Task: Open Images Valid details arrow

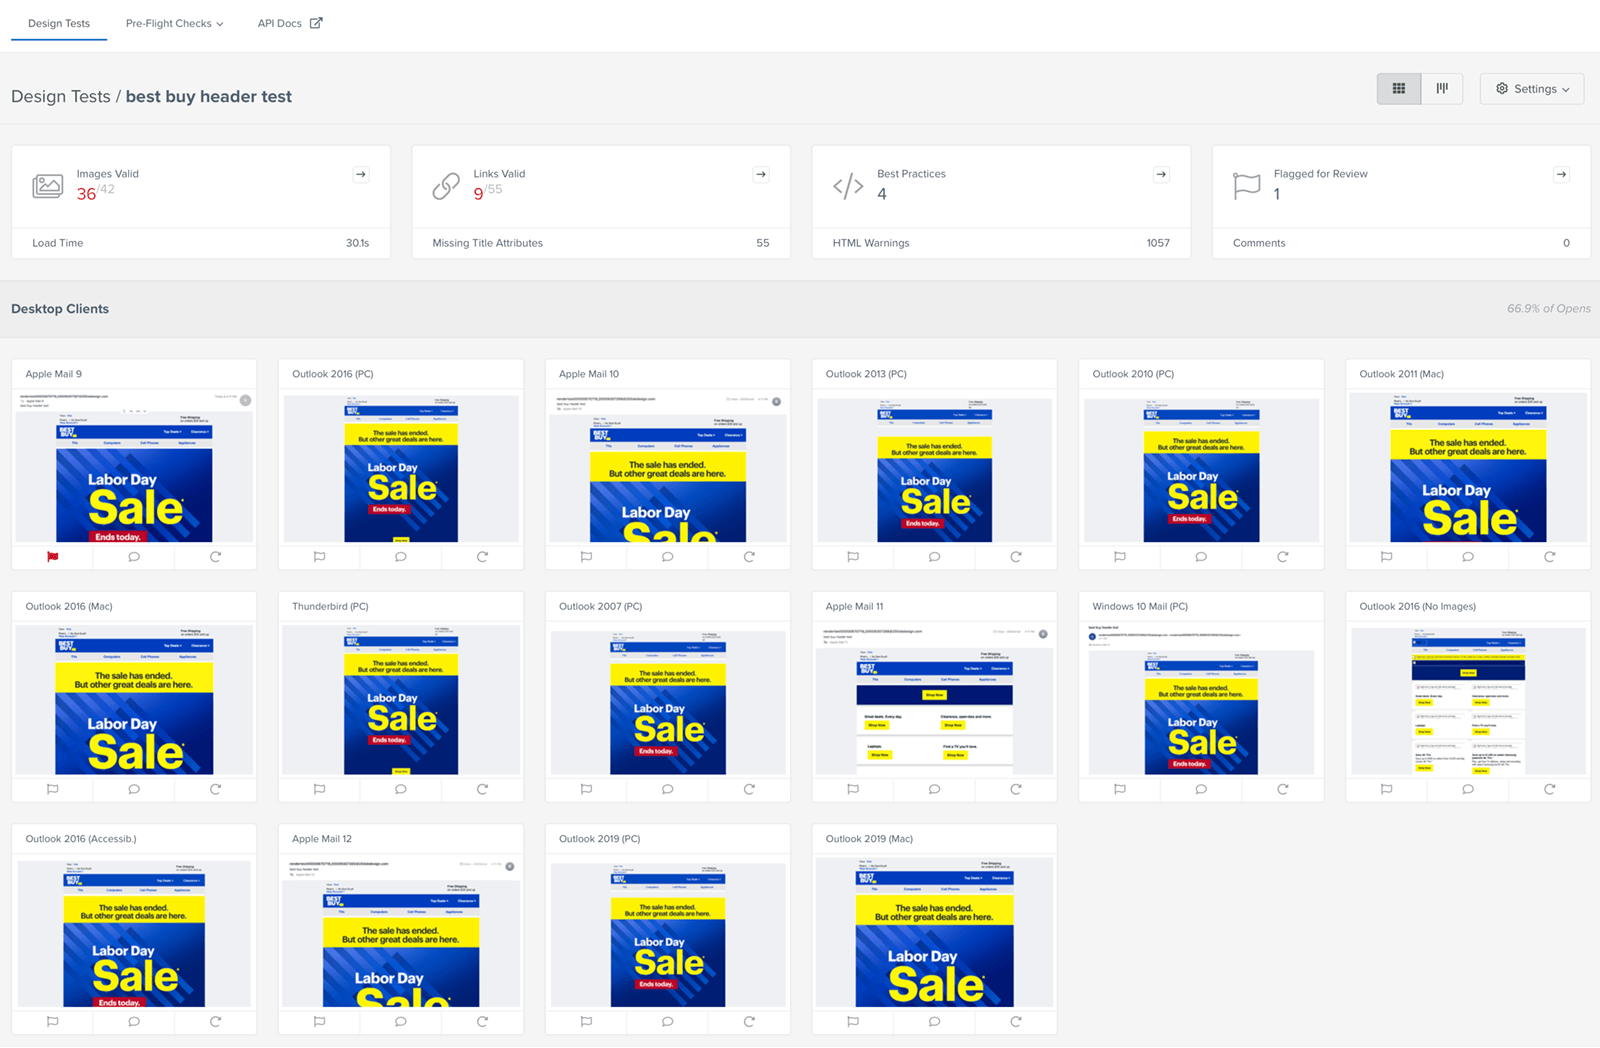Action: pos(361,175)
